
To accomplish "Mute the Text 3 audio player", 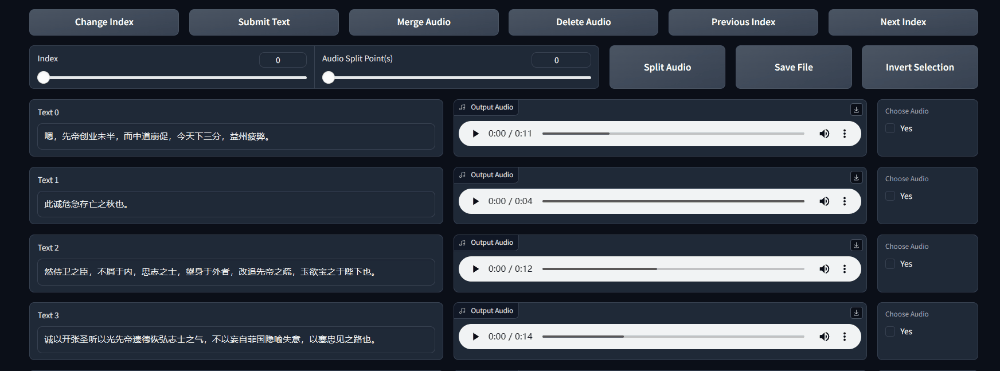I will (824, 337).
